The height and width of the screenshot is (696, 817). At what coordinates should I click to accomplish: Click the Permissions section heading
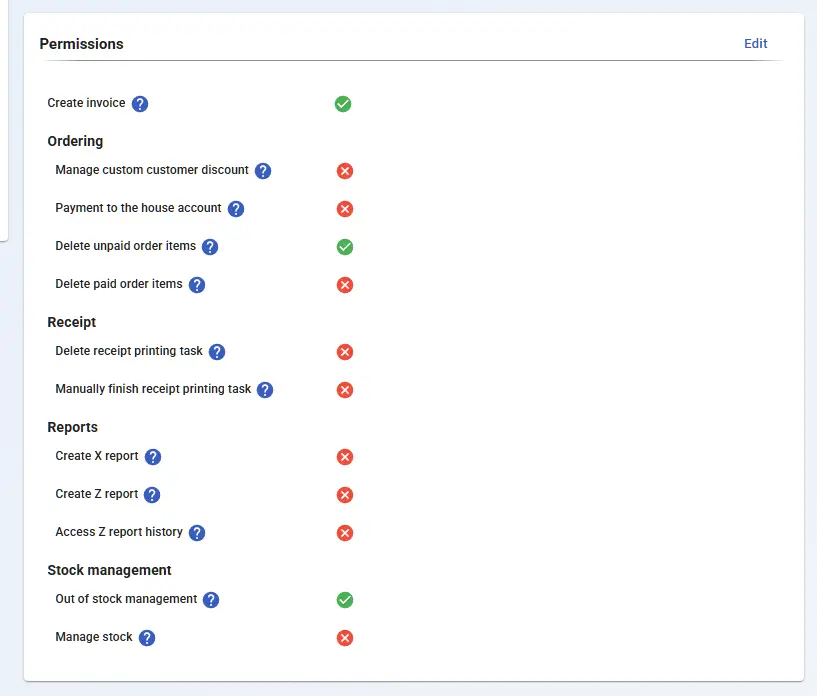pos(82,44)
